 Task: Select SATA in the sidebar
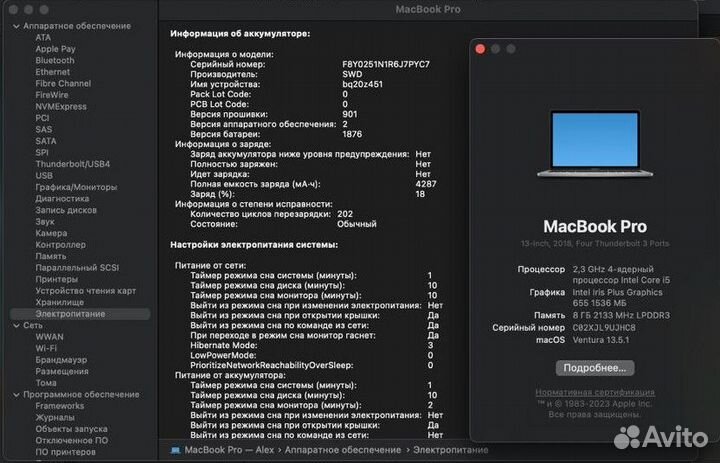[46, 141]
